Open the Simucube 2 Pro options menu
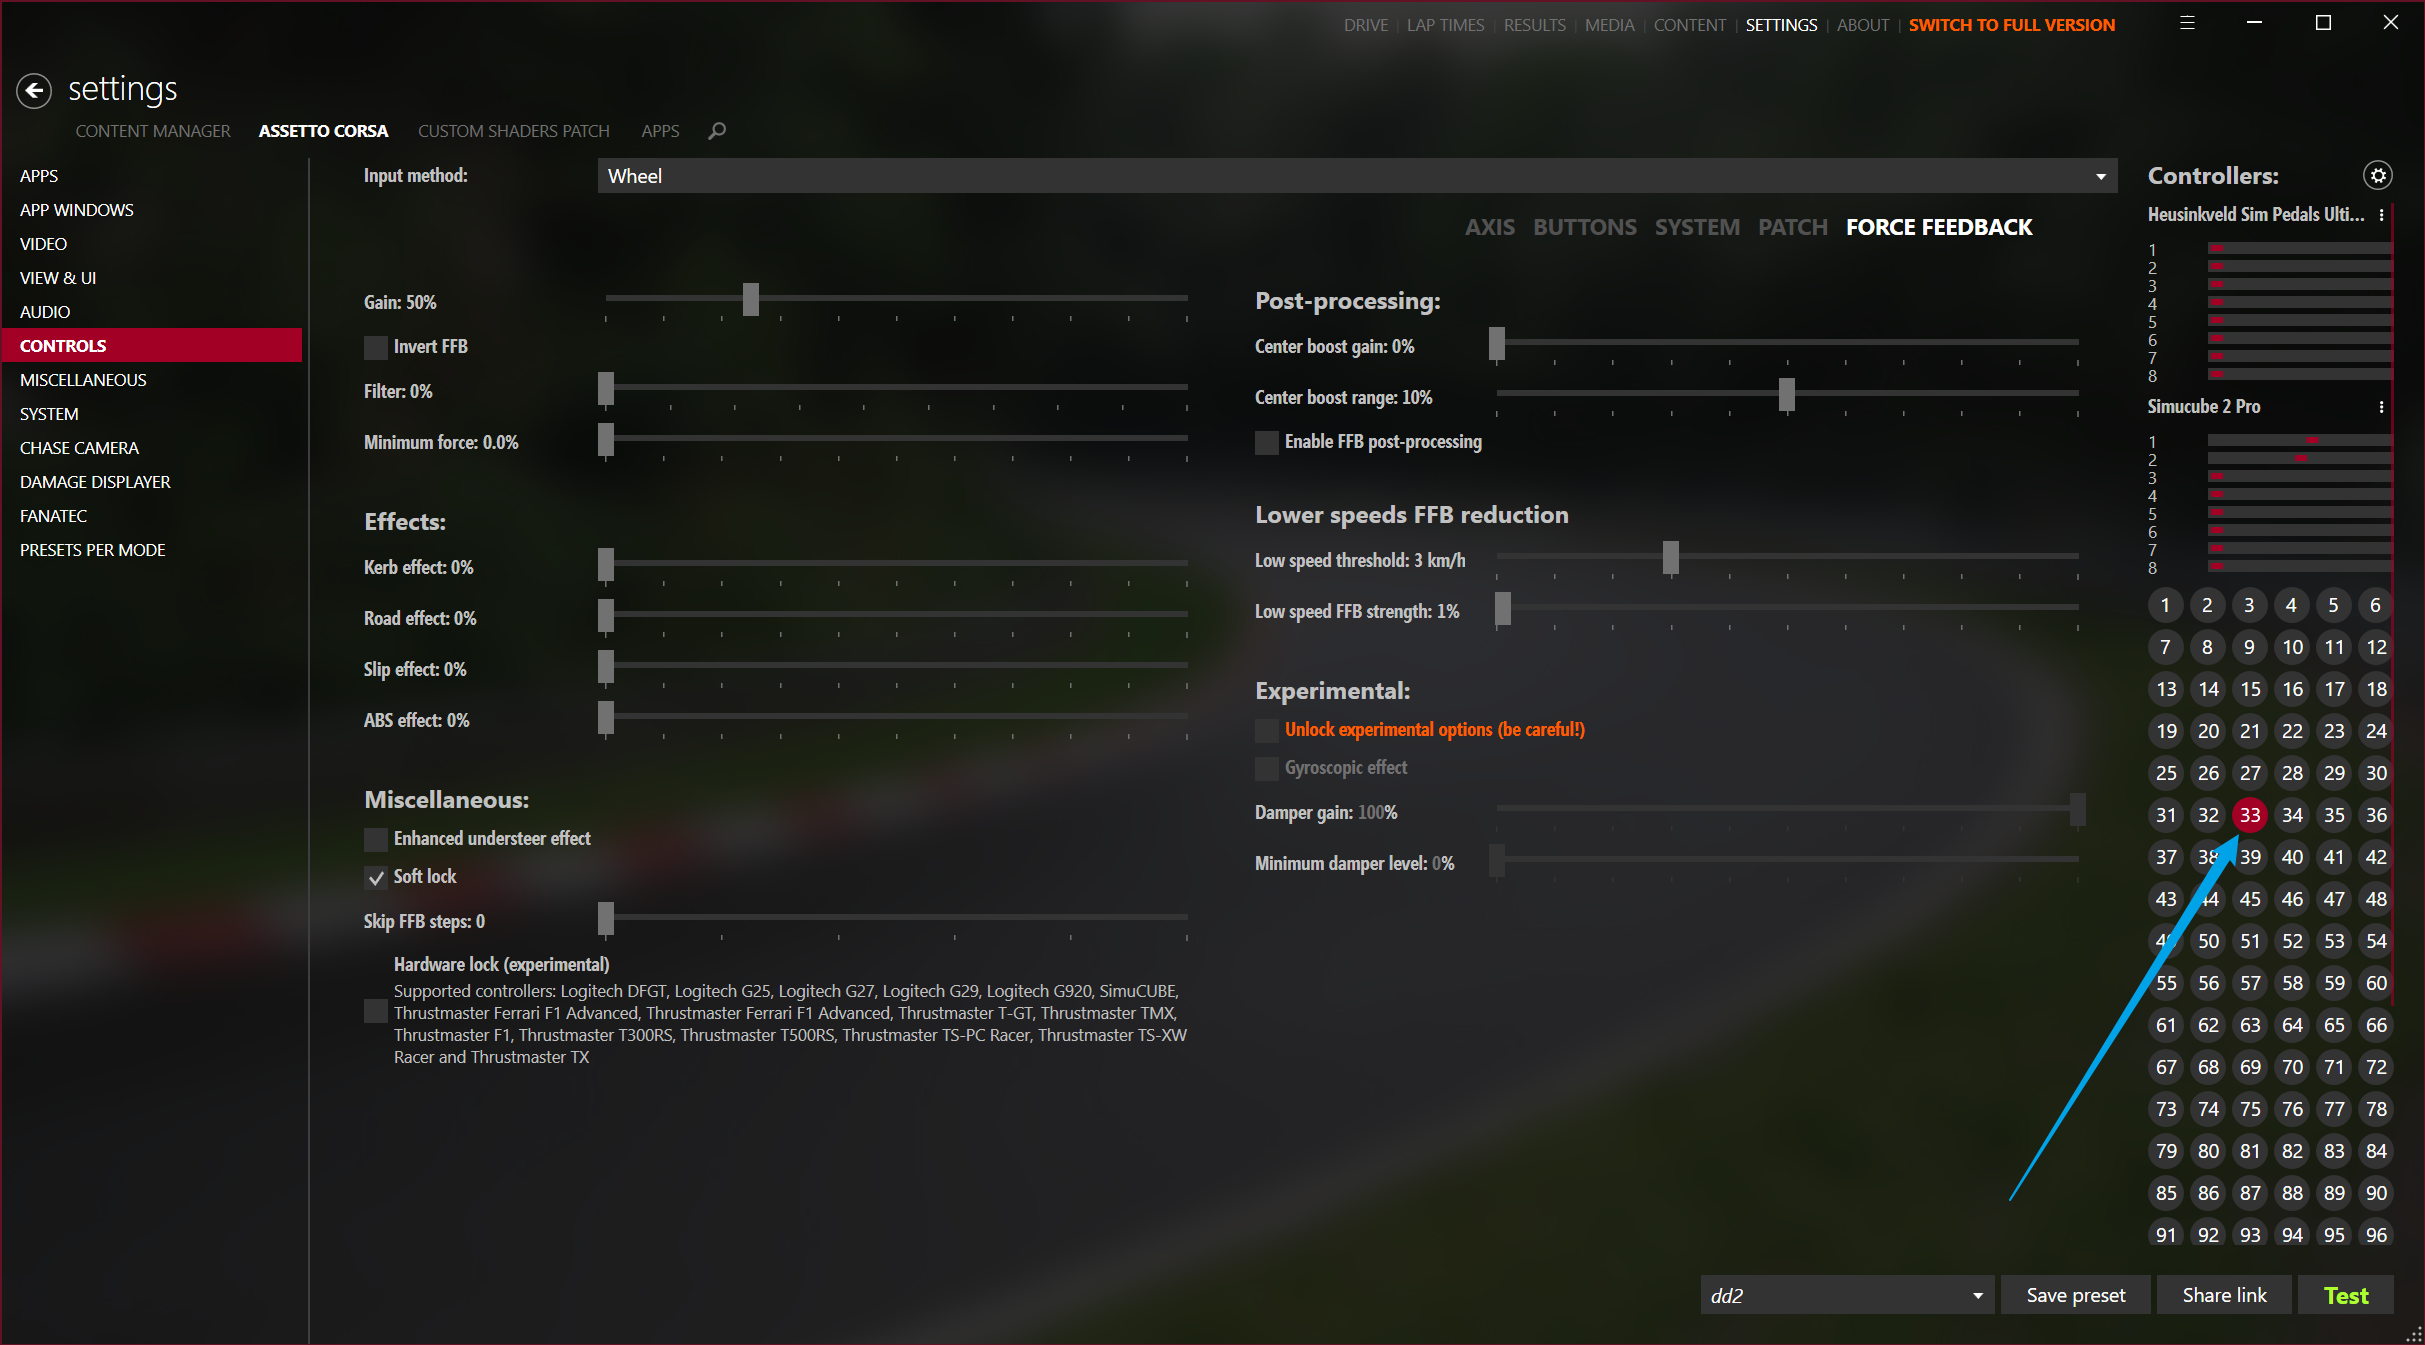The width and height of the screenshot is (2425, 1345). [x=2381, y=407]
